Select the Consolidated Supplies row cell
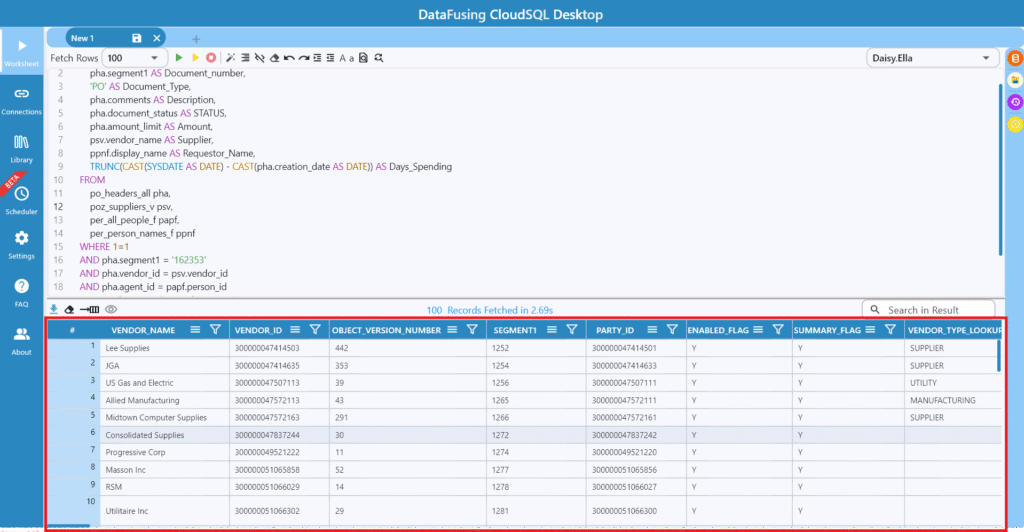The image size is (1024, 532). (x=165, y=435)
